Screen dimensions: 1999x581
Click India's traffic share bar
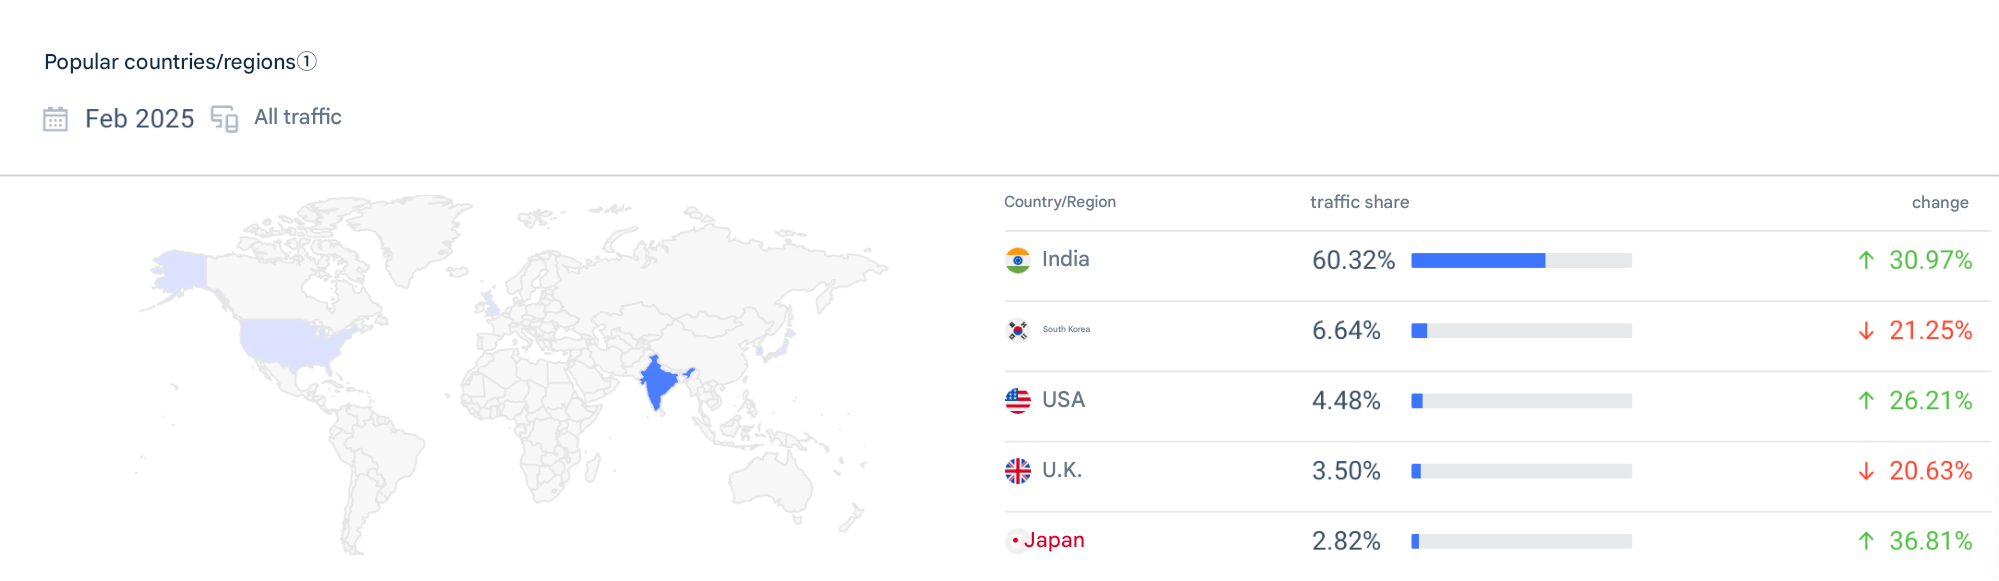coord(1521,260)
